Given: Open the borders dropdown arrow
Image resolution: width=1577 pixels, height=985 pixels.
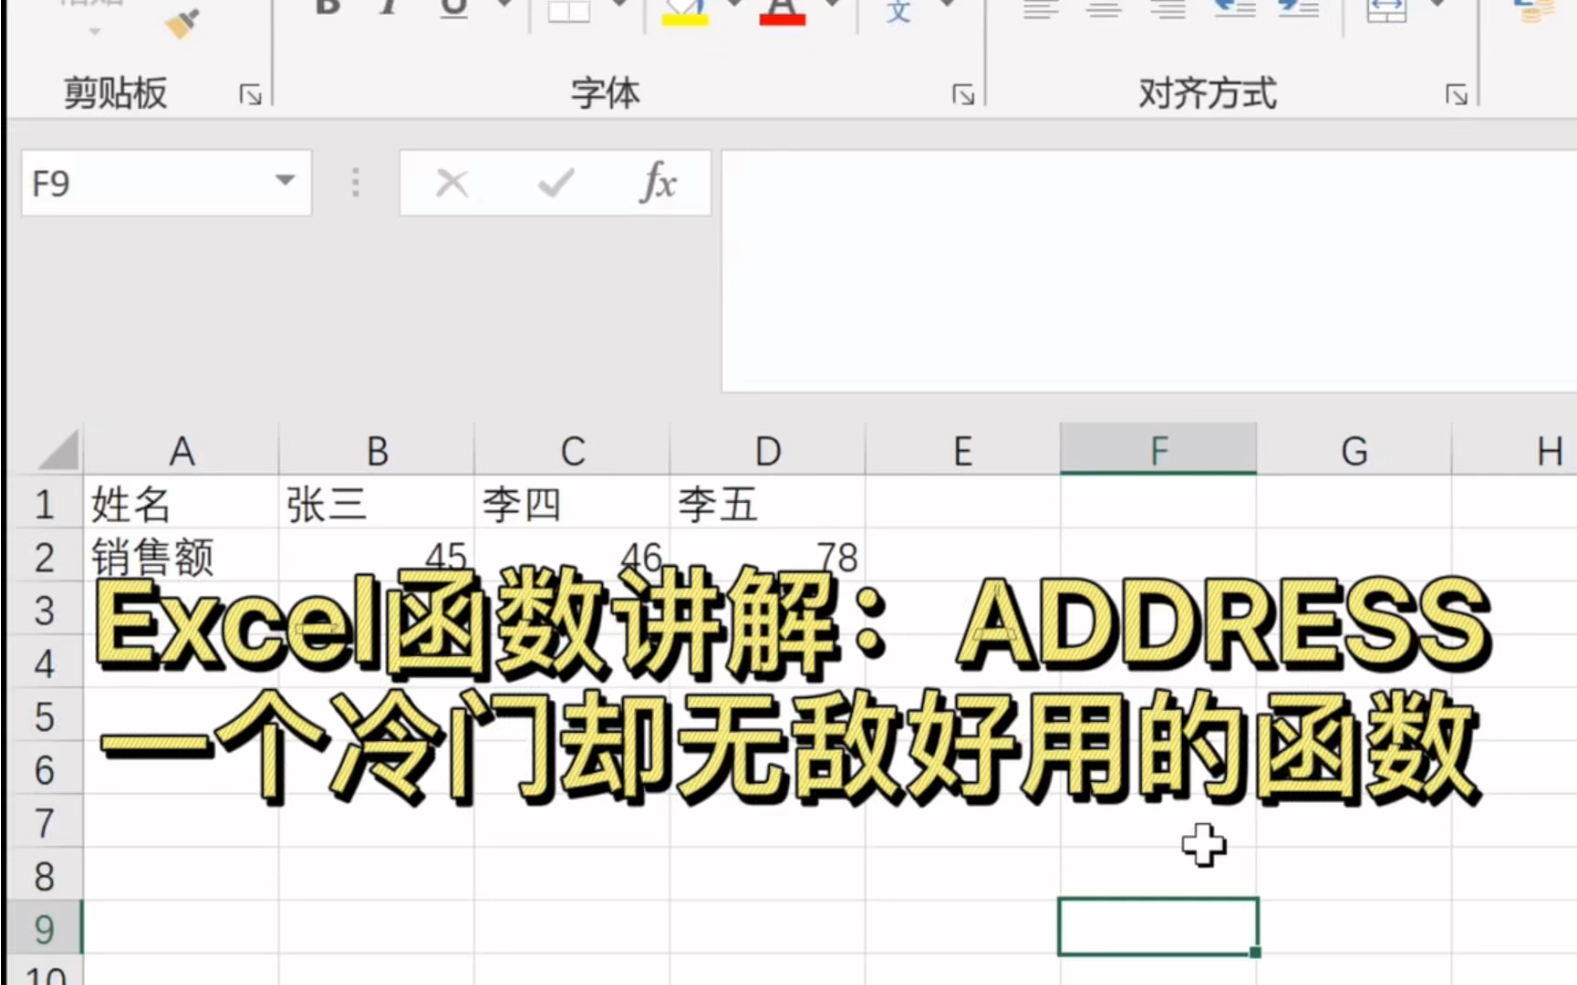Looking at the screenshot, I should pyautogui.click(x=619, y=6).
